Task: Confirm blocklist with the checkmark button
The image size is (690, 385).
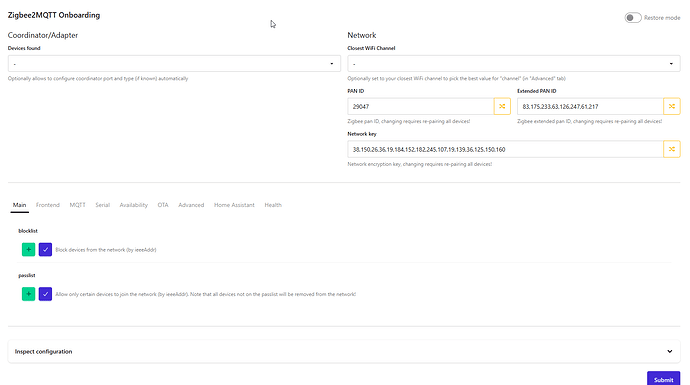Action: click(45, 249)
